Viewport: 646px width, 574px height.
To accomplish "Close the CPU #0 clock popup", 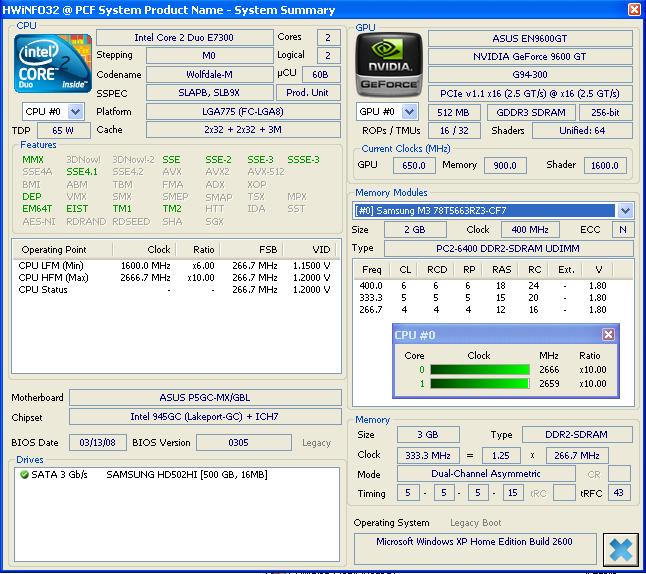I will pos(608,335).
